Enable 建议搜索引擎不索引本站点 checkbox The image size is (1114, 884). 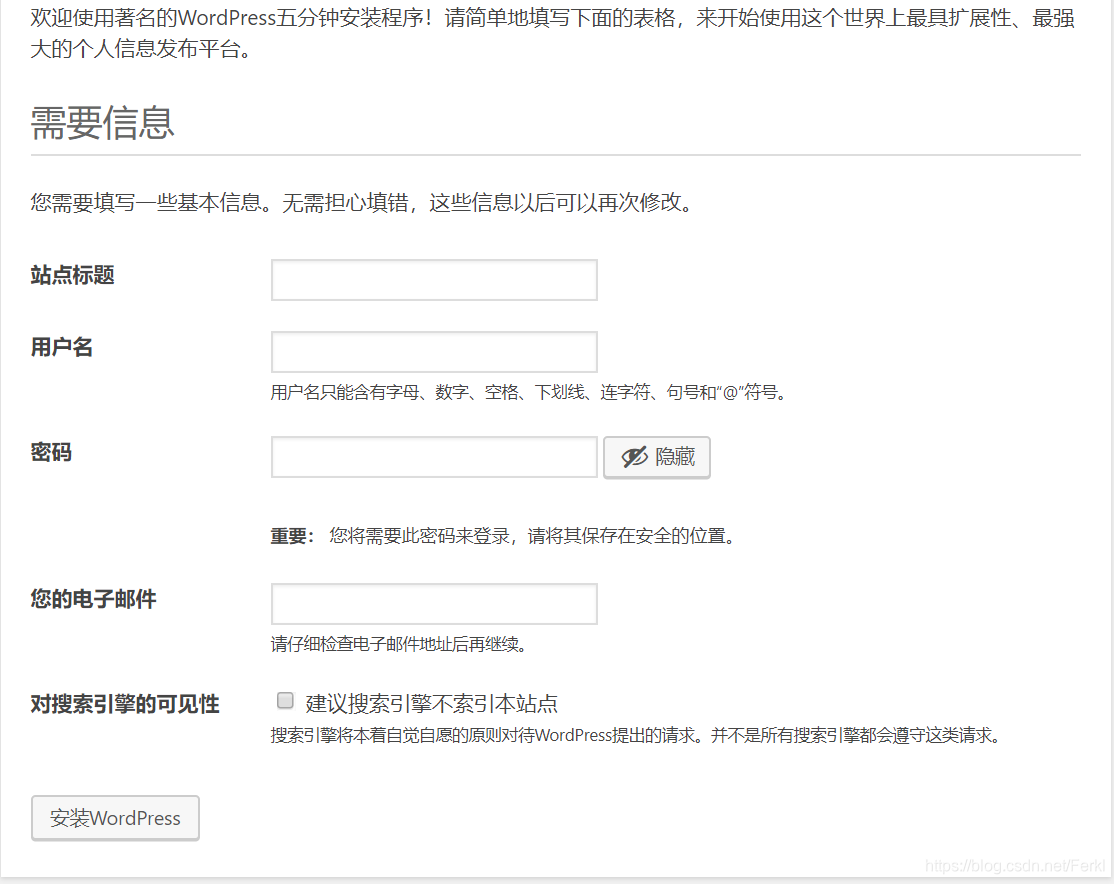pyautogui.click(x=285, y=701)
